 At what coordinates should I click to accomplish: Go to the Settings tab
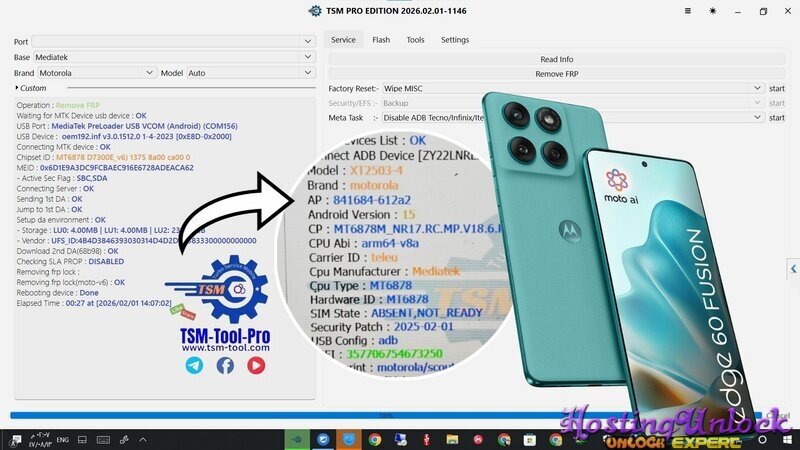pos(455,40)
